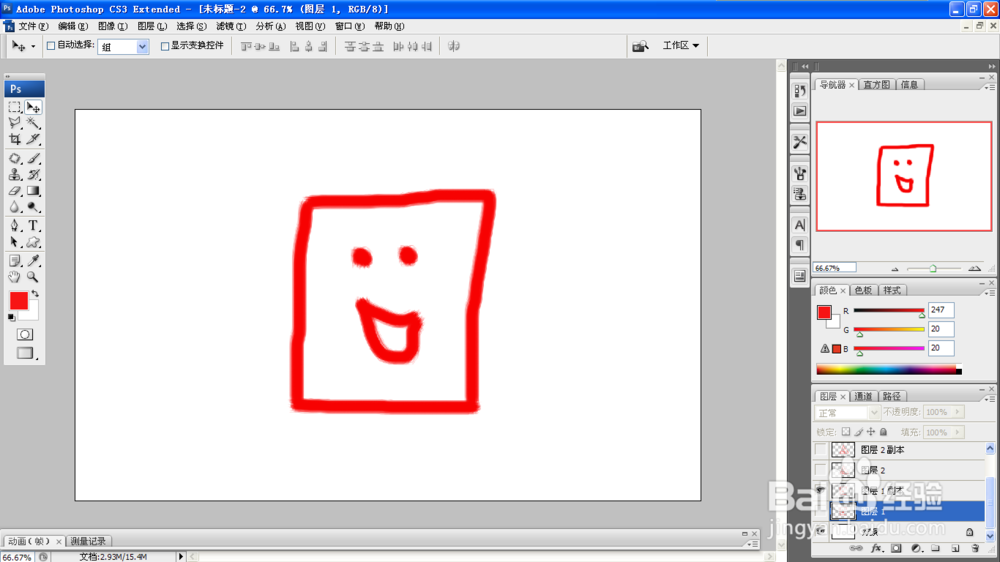Open the 滤镜 menu
This screenshot has height=562, width=1000.
pos(231,26)
